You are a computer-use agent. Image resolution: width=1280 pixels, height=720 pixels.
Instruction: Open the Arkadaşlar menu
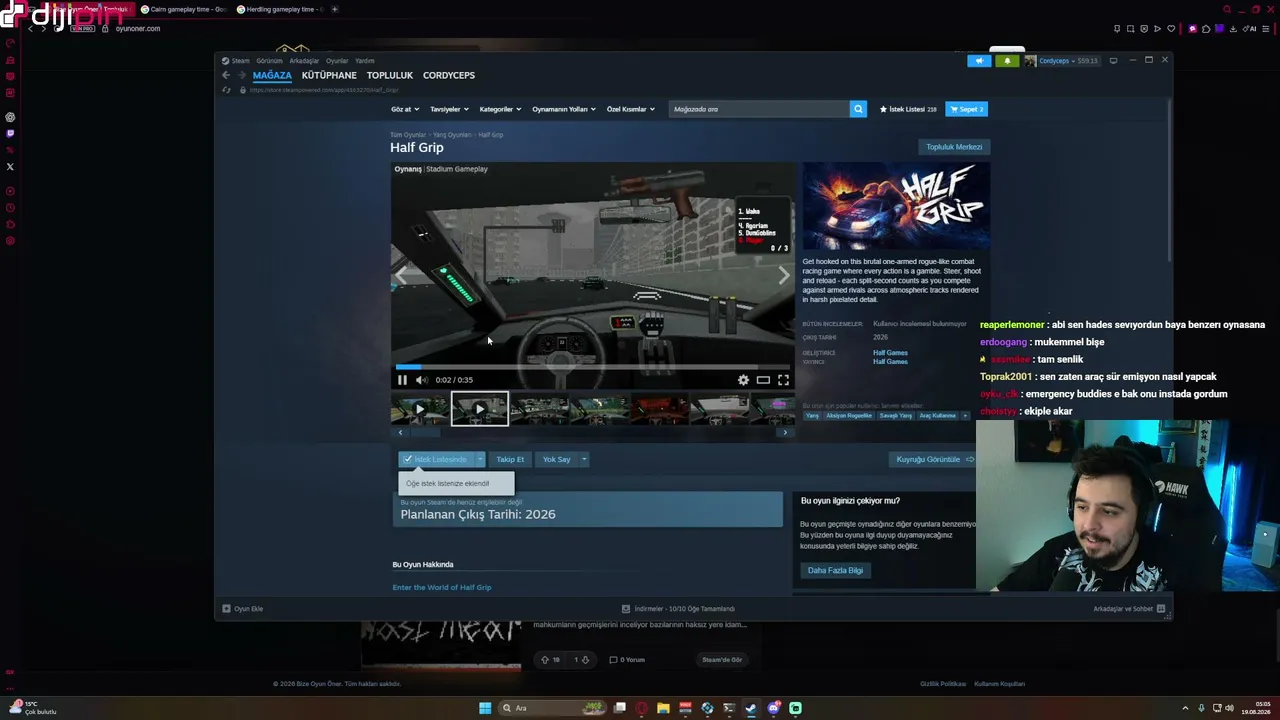304,61
